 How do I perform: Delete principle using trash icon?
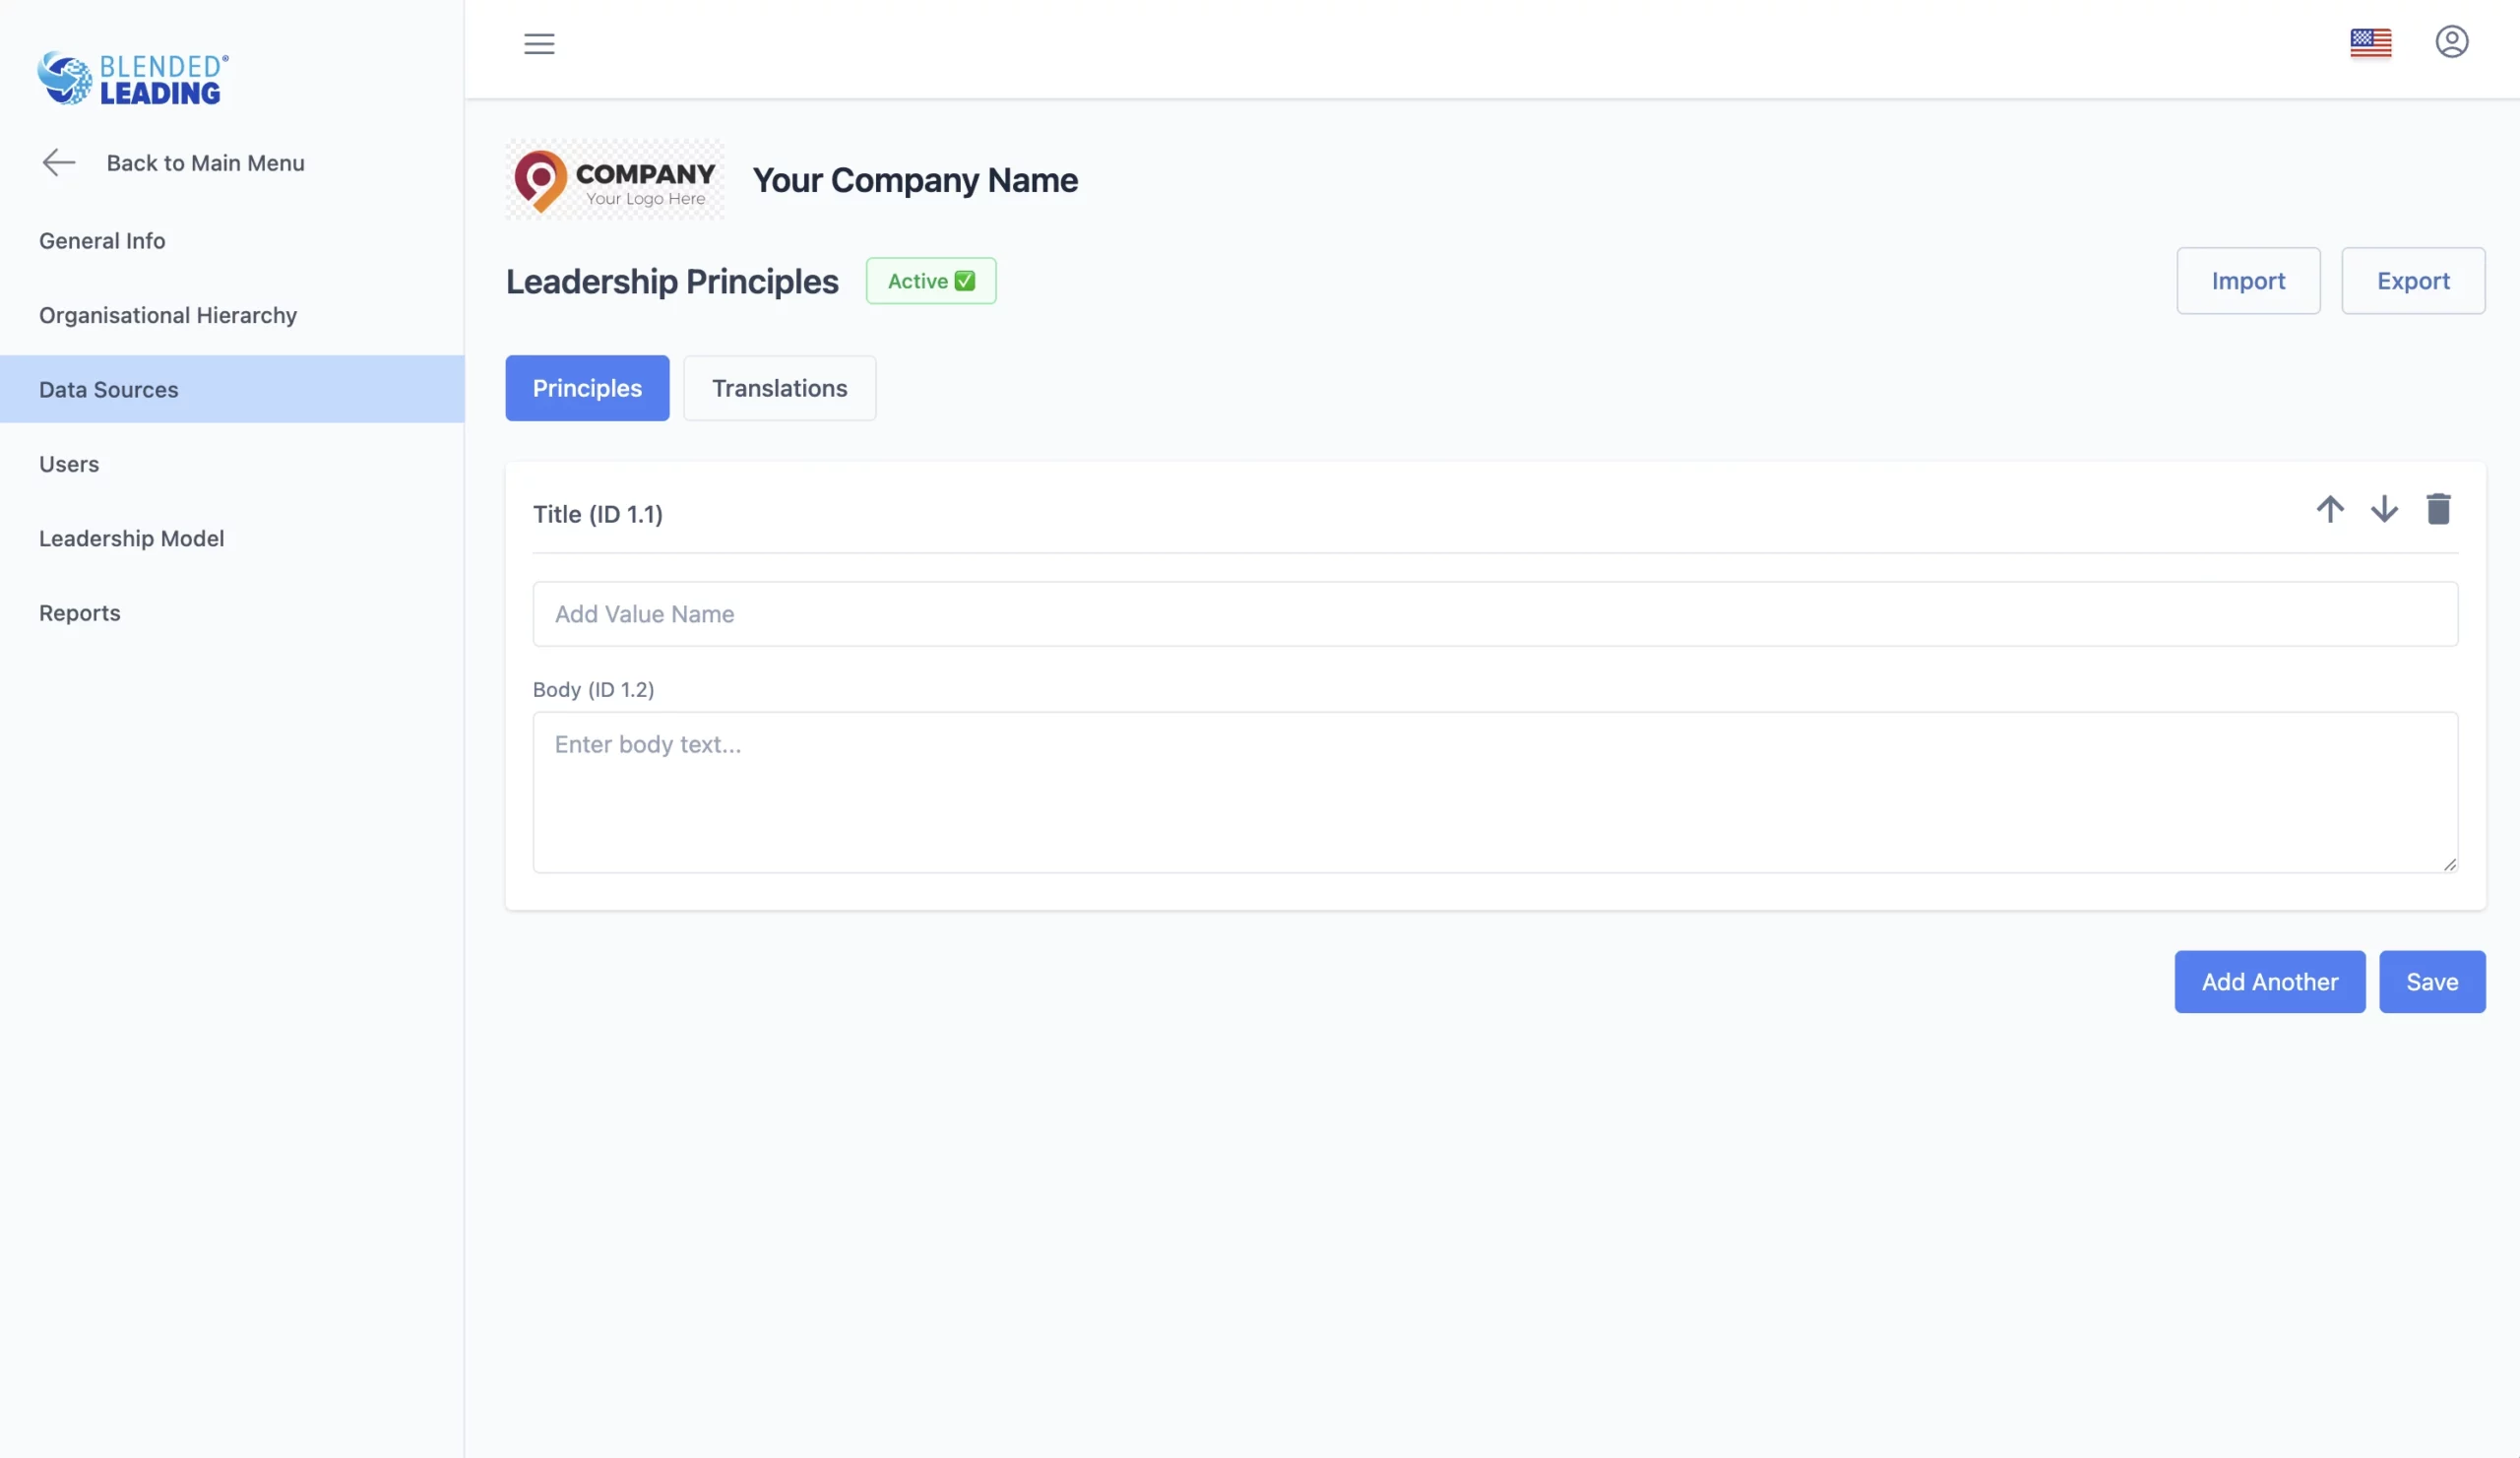coord(2438,509)
